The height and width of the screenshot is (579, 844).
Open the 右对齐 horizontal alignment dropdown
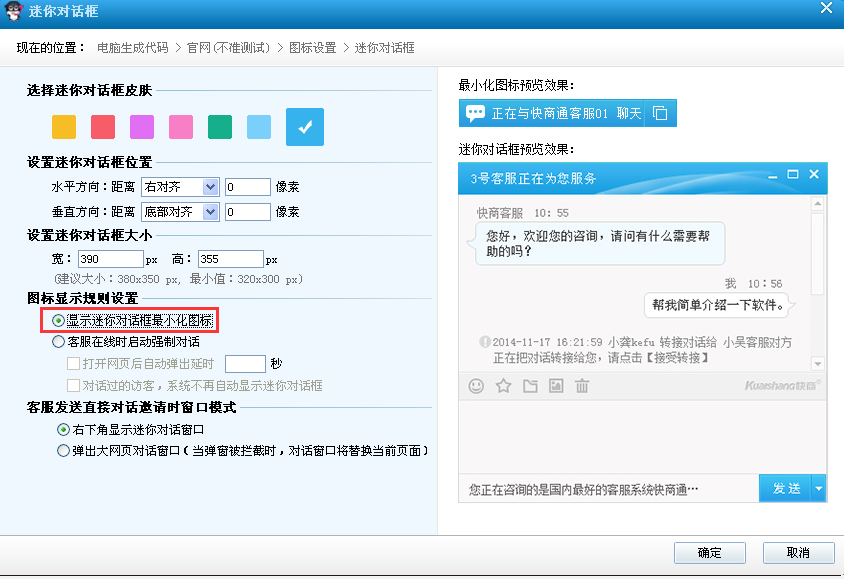[x=210, y=187]
